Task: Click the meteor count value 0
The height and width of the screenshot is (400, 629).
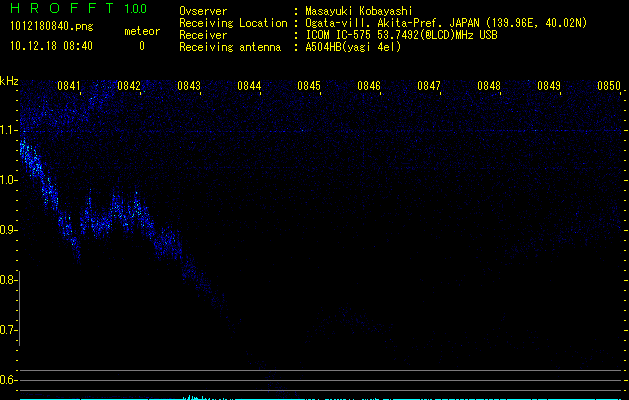Action: 142,46
